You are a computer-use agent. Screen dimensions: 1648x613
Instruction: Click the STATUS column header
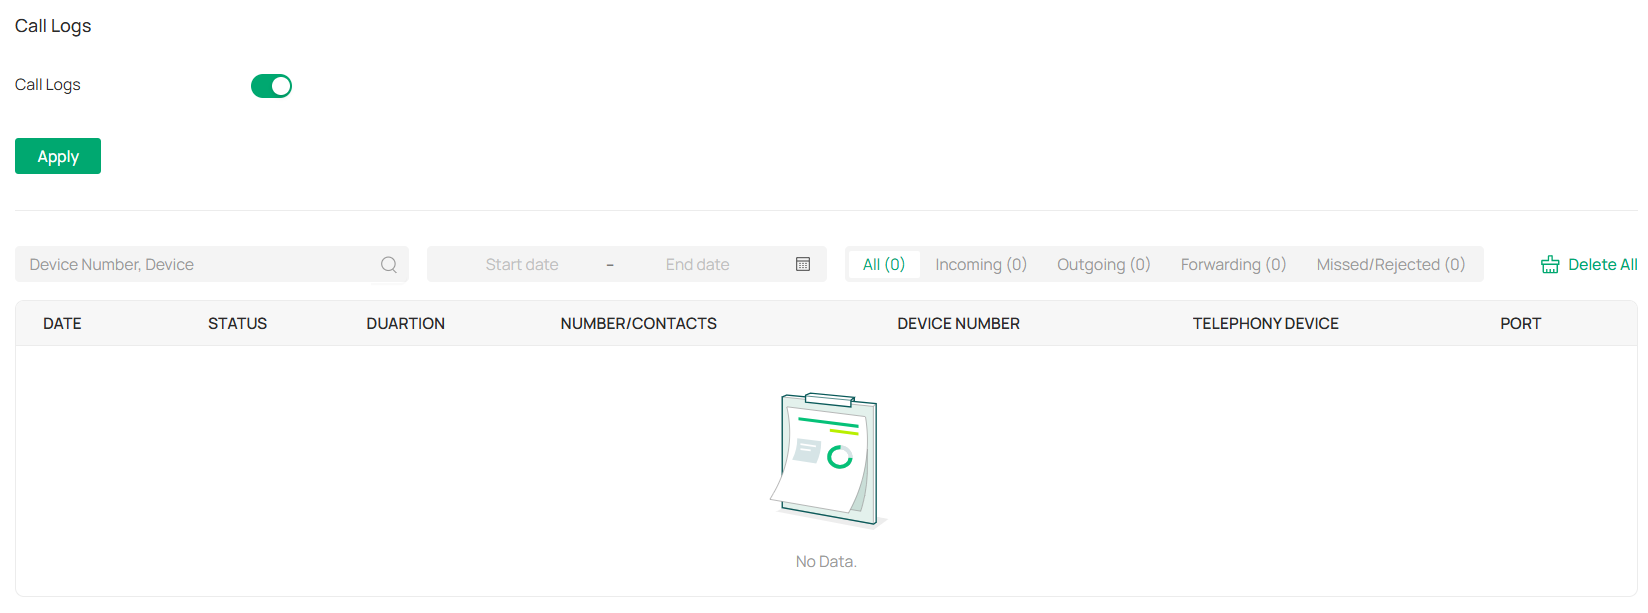[237, 324]
